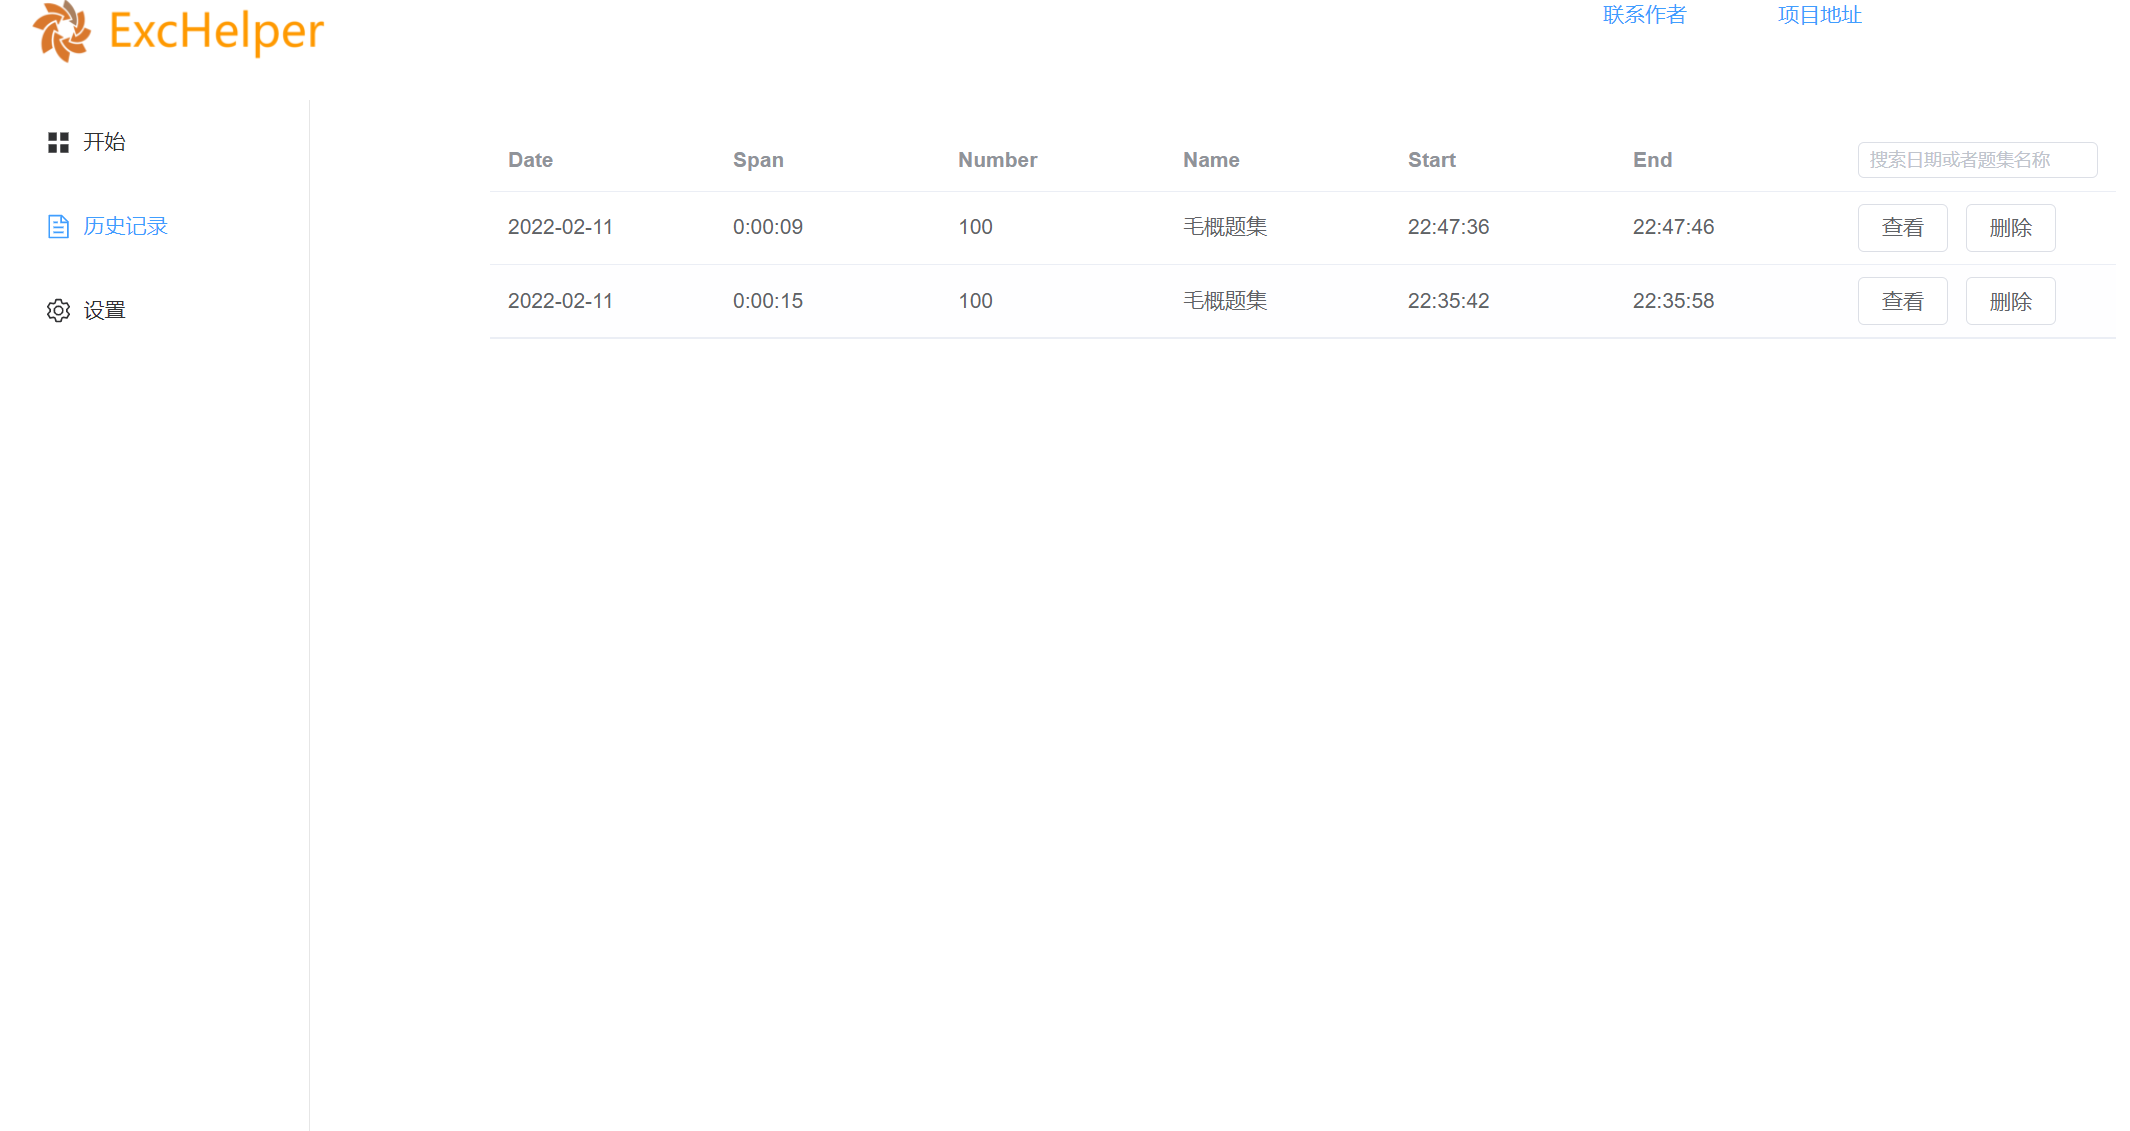2130x1131 pixels.
Task: View the record started at 22:35:42
Action: tap(1902, 301)
